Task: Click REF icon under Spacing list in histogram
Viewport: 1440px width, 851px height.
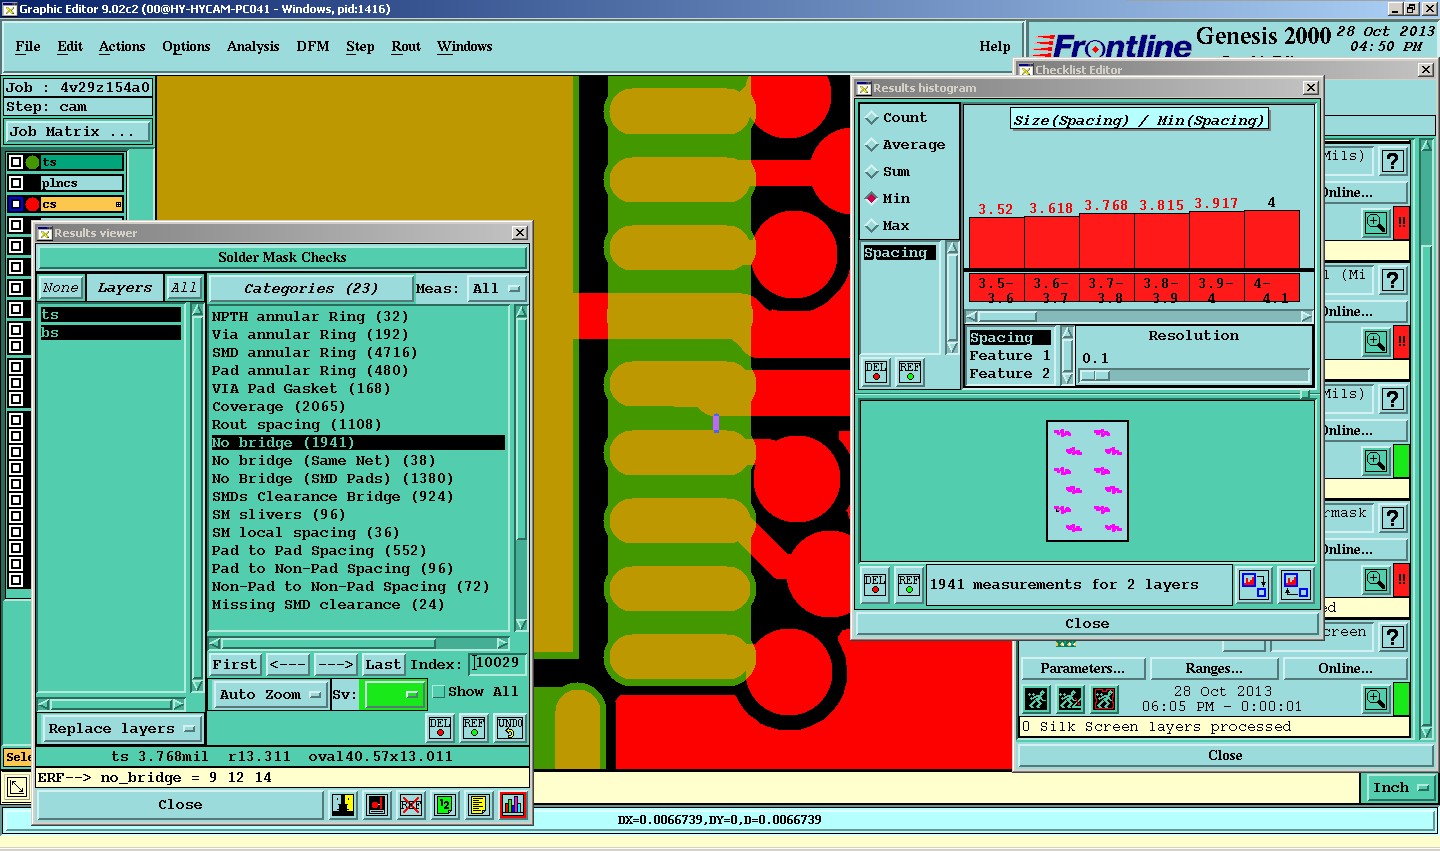Action: pyautogui.click(x=910, y=372)
